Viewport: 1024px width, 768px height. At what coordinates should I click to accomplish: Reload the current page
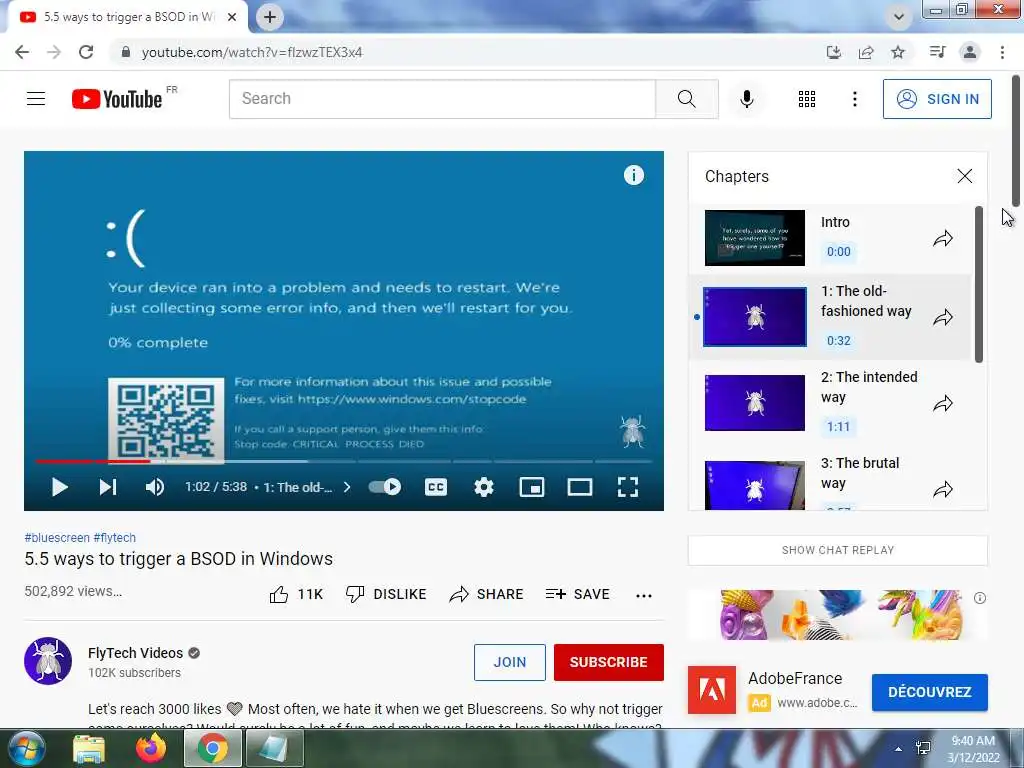(86, 52)
